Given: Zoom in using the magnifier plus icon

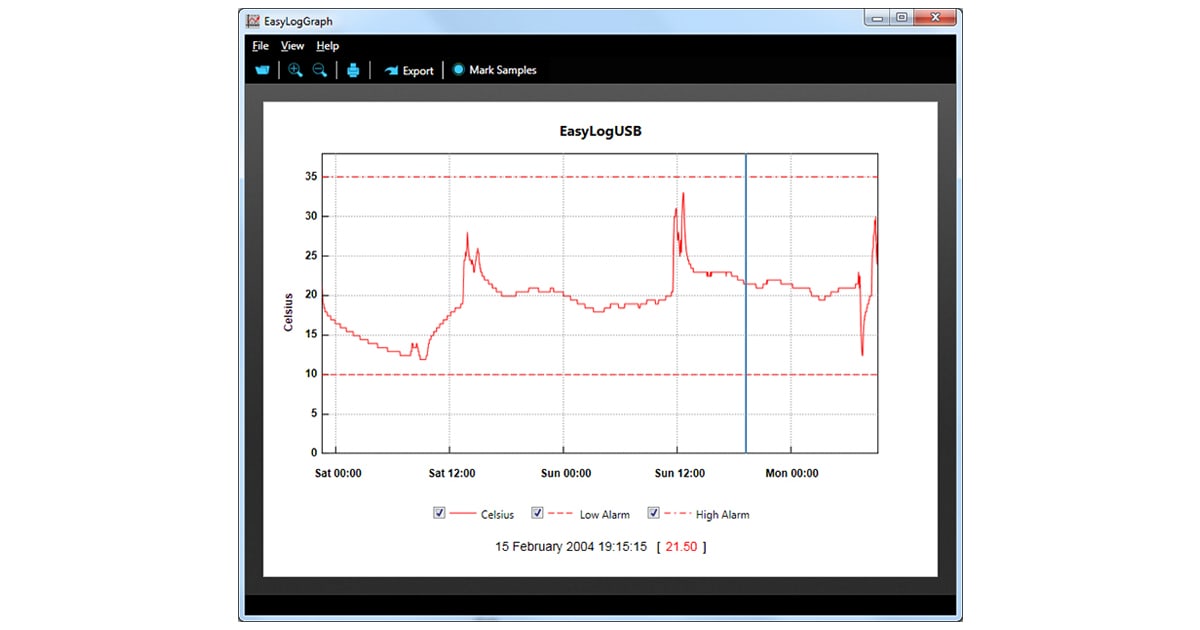Looking at the screenshot, I should (295, 70).
